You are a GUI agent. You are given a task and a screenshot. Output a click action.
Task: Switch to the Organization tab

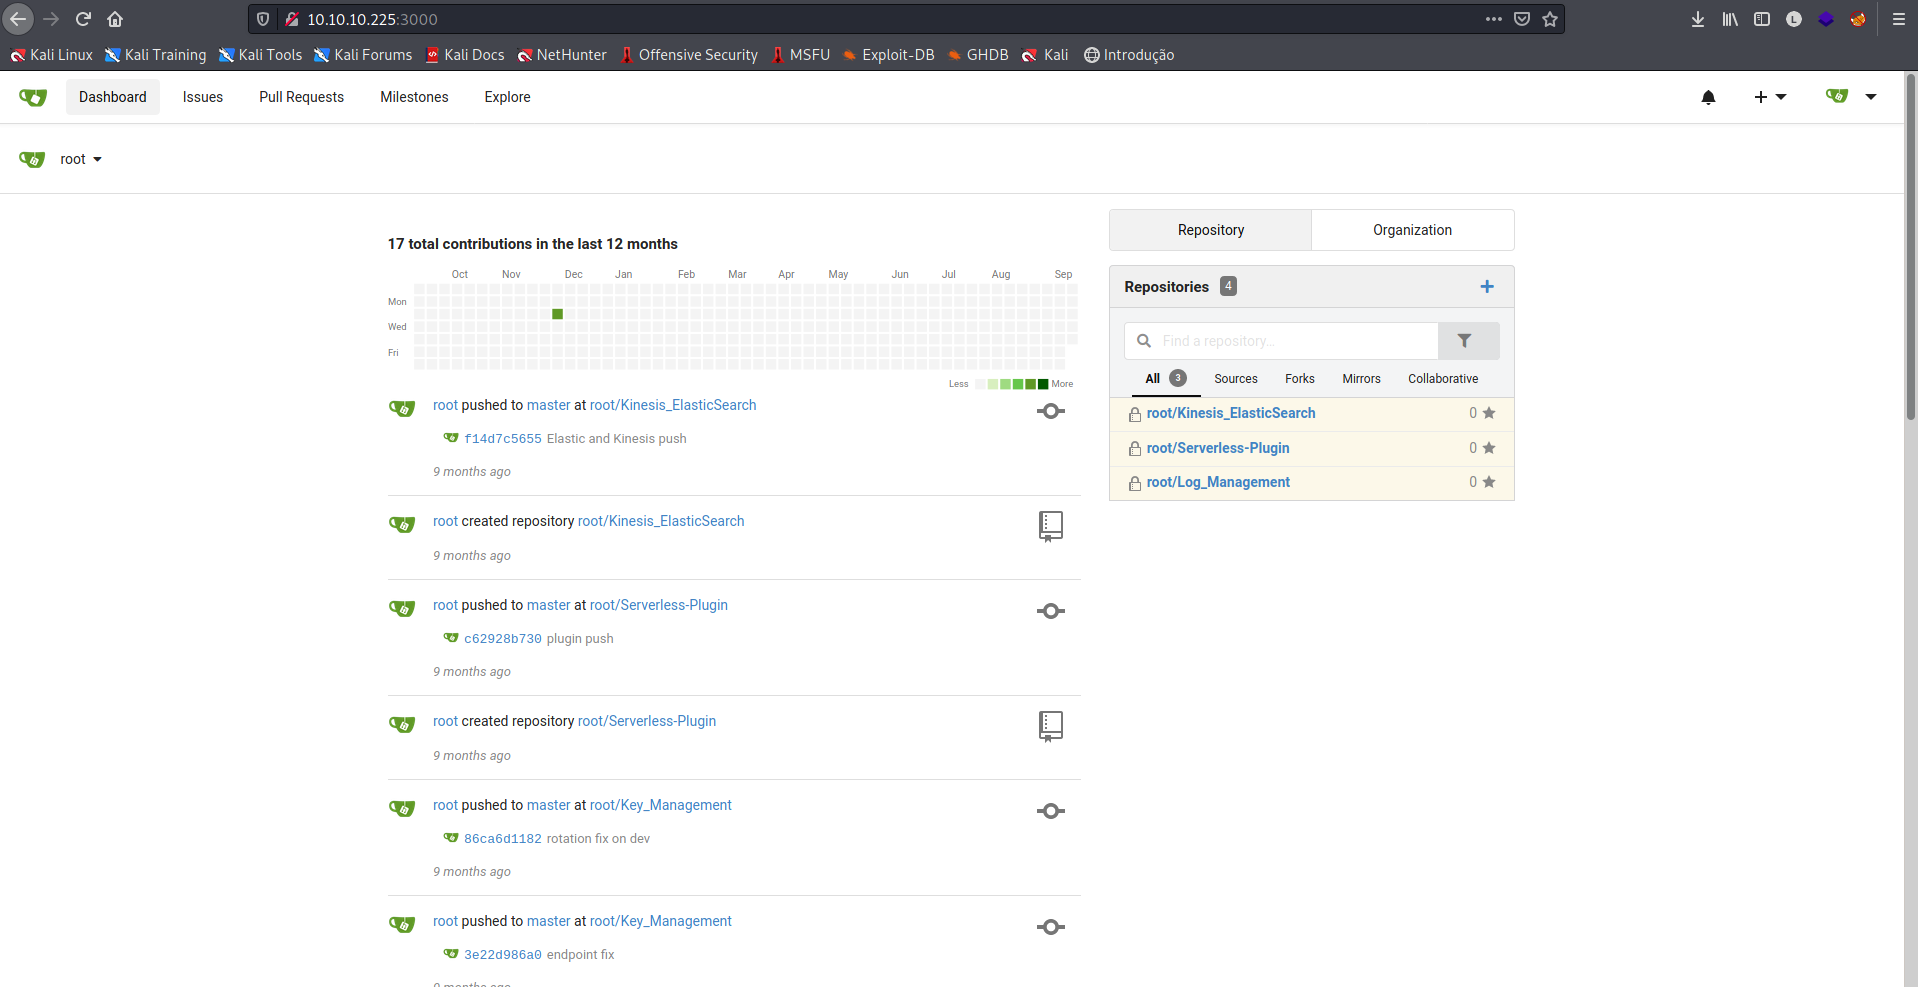[1411, 230]
